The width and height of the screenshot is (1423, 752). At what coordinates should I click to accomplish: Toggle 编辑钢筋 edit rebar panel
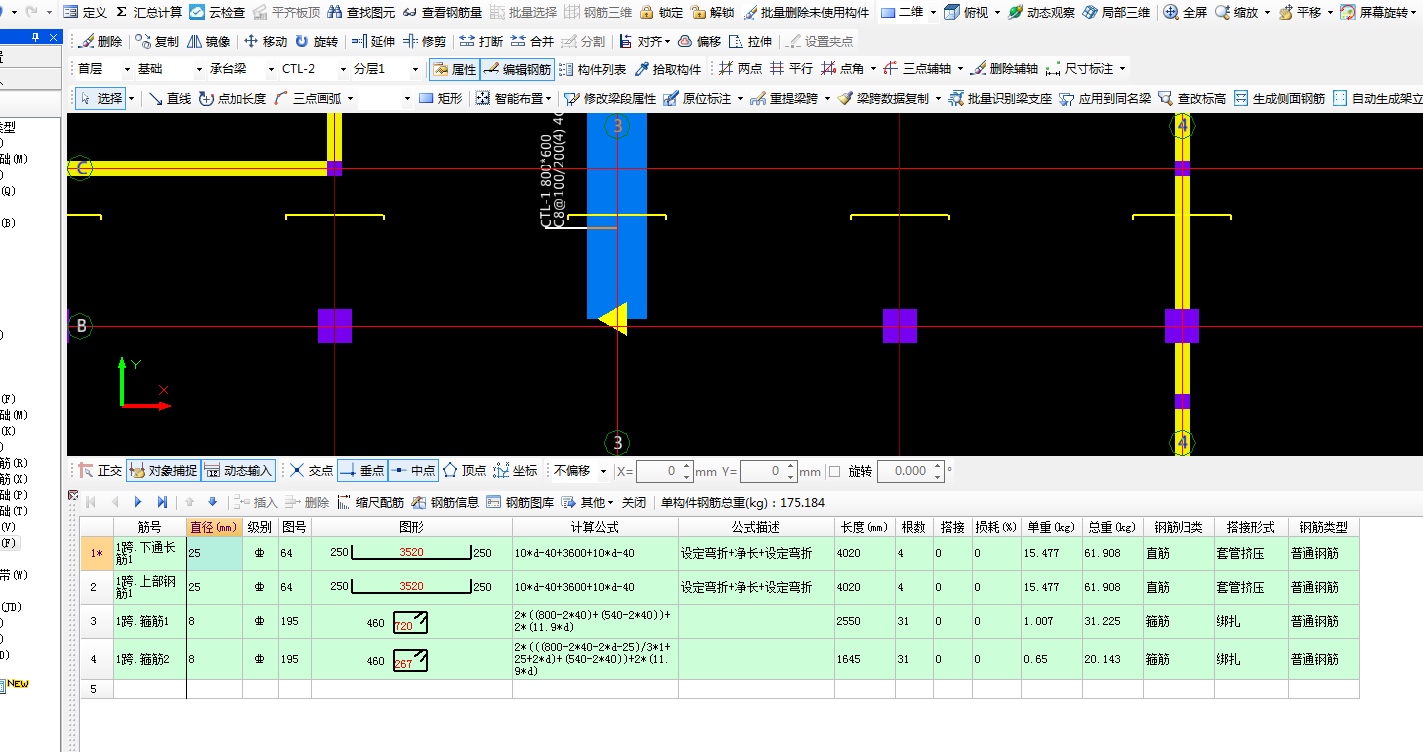pyautogui.click(x=517, y=69)
